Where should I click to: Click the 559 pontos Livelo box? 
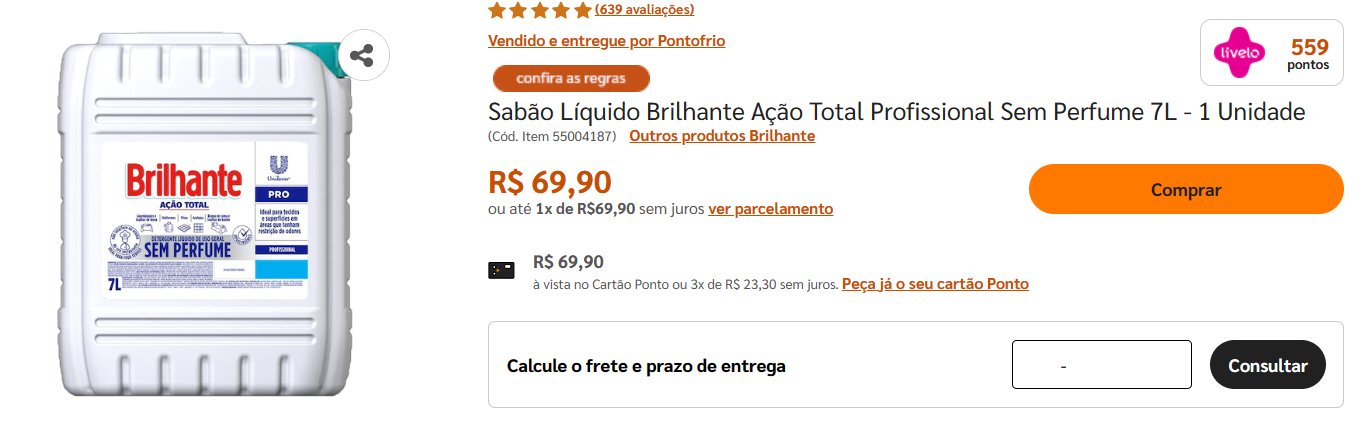click(1273, 53)
